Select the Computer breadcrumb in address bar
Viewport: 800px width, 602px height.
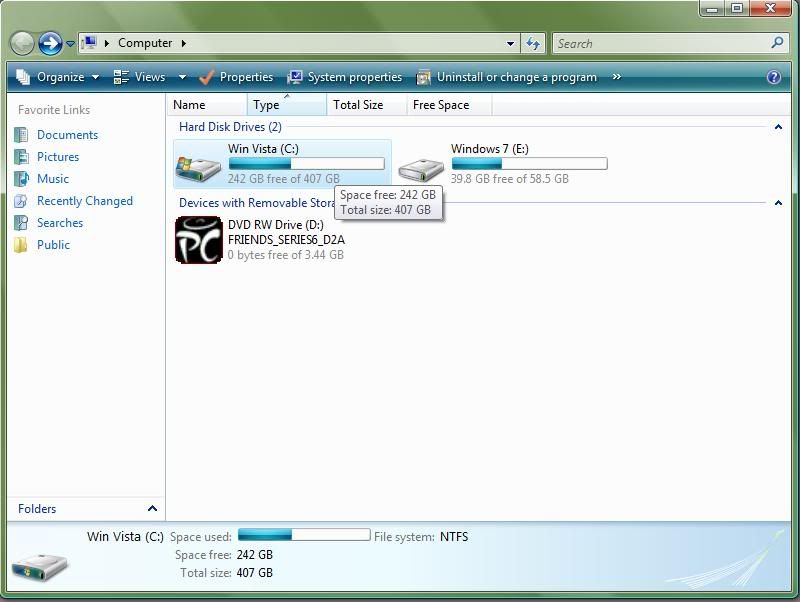click(145, 43)
